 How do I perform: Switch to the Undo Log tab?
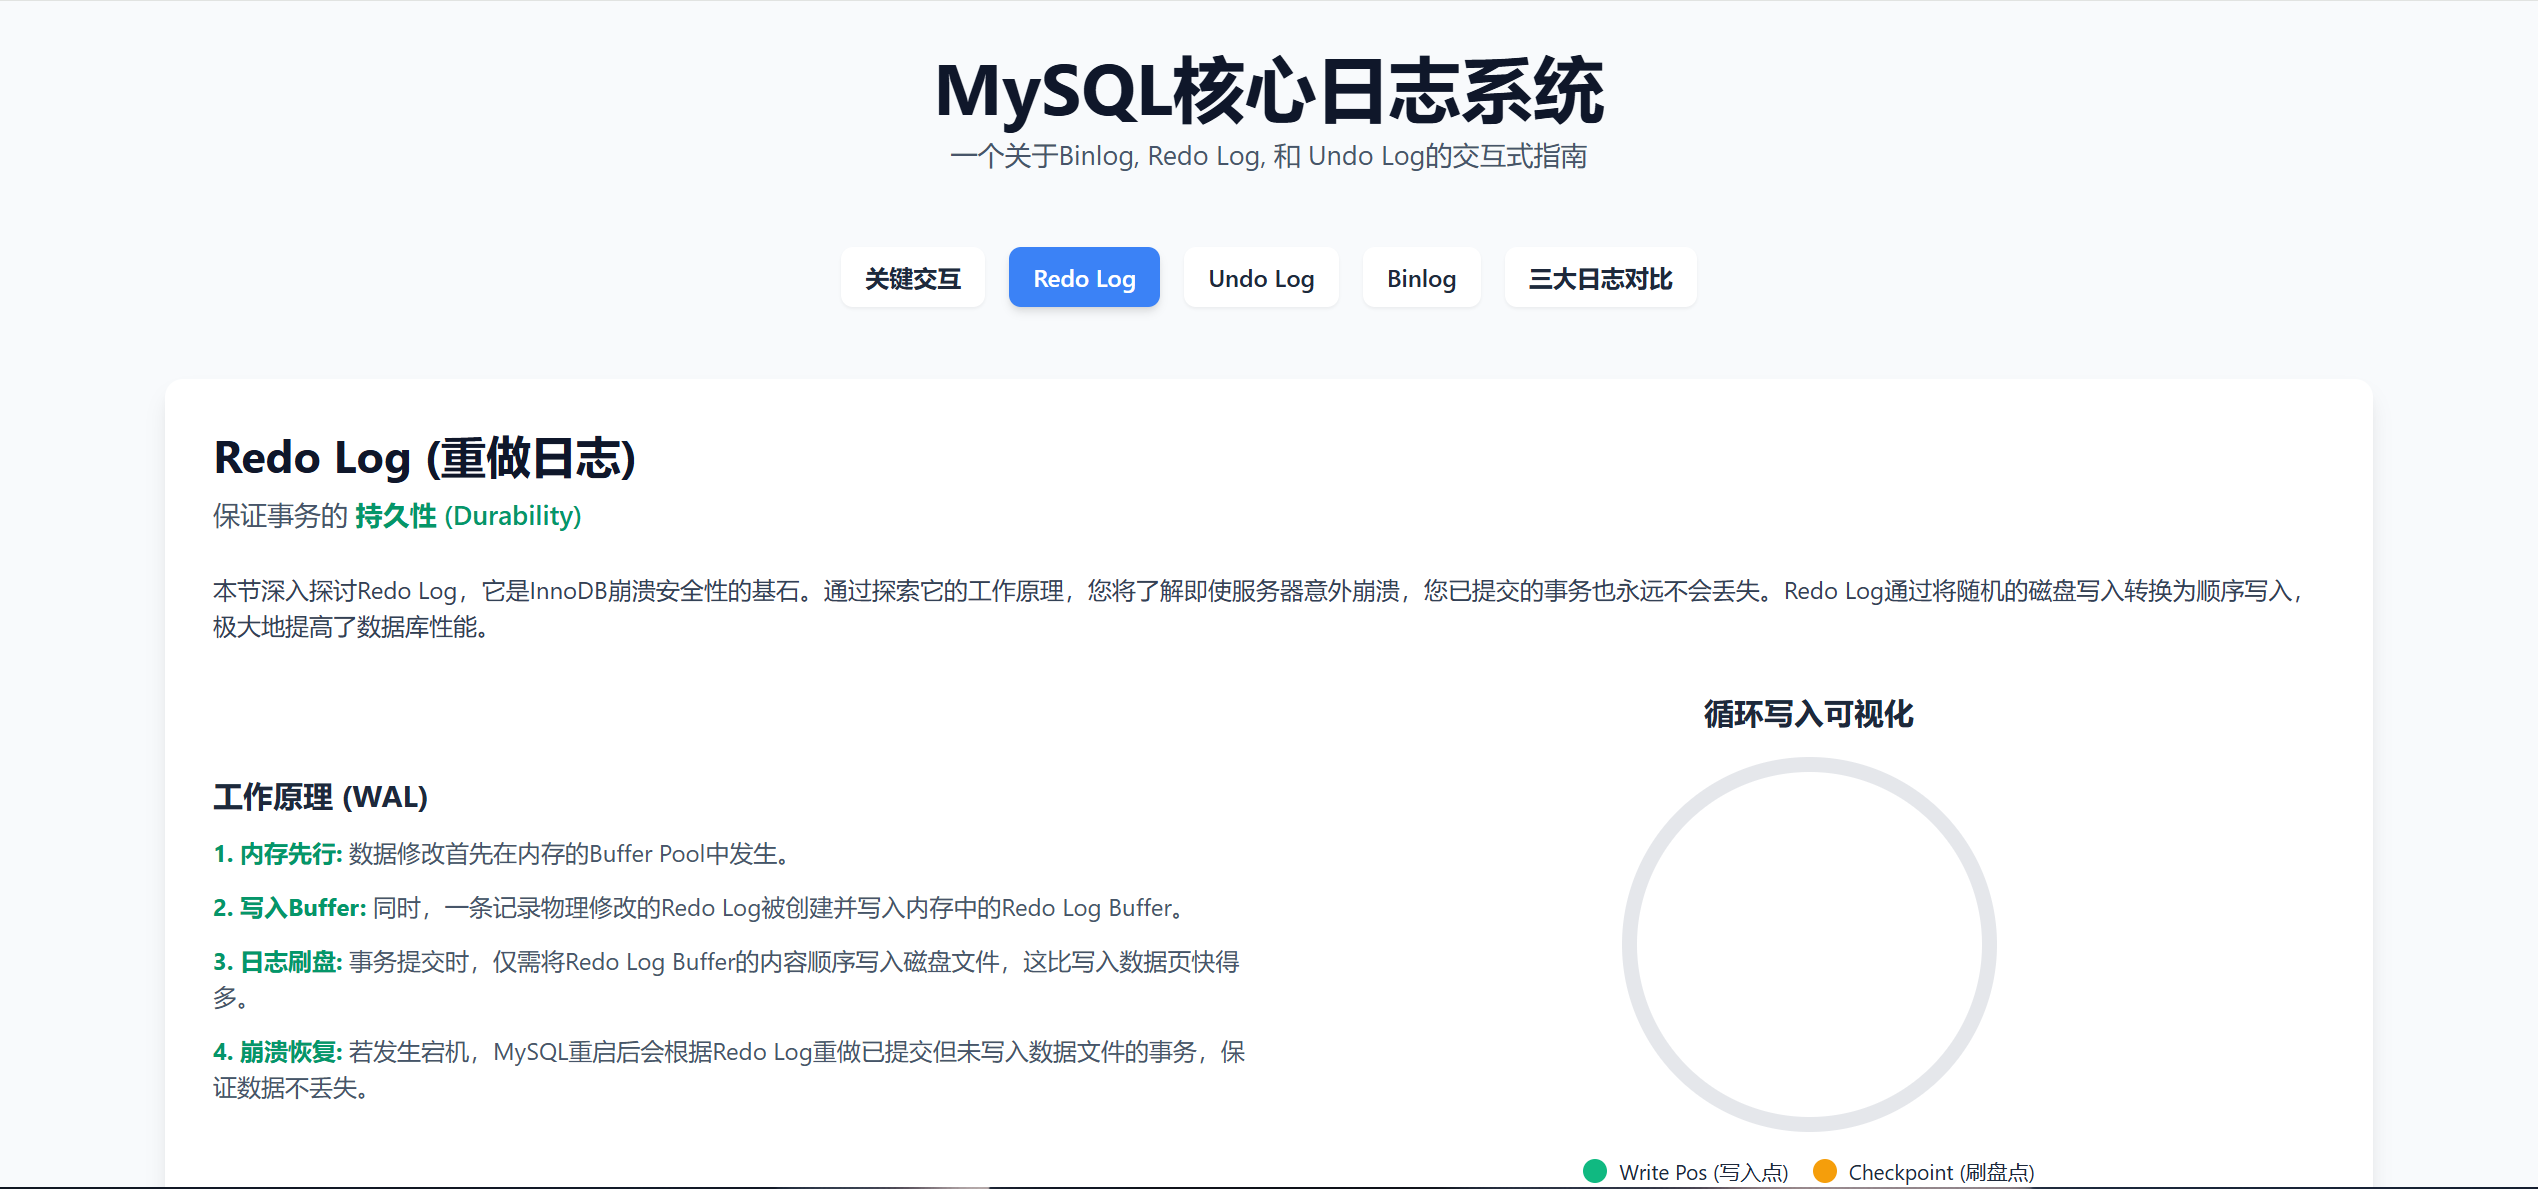pos(1261,278)
